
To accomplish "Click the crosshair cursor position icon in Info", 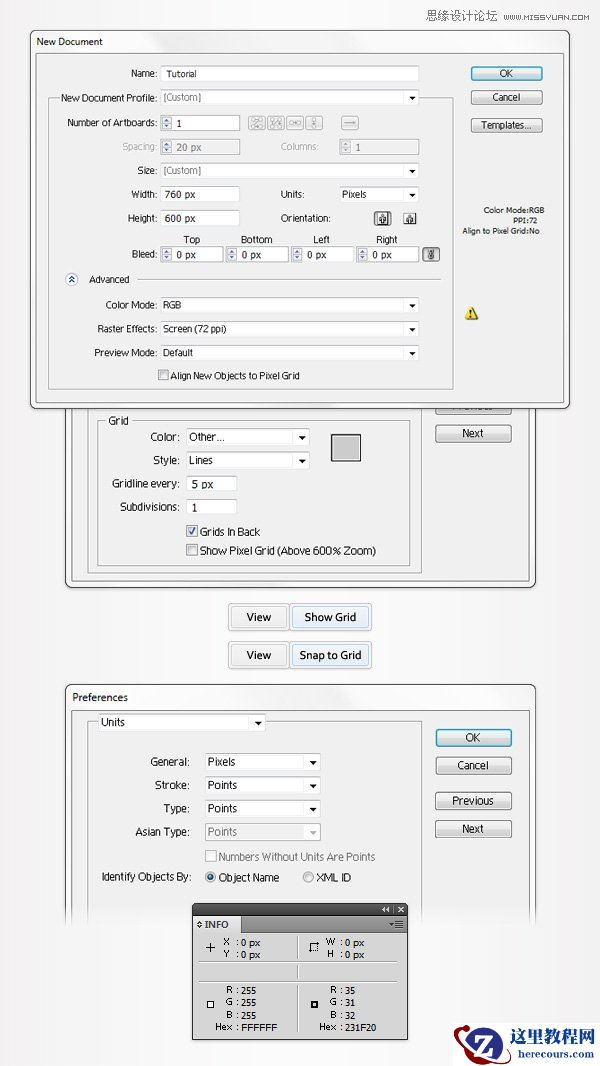I will point(210,948).
